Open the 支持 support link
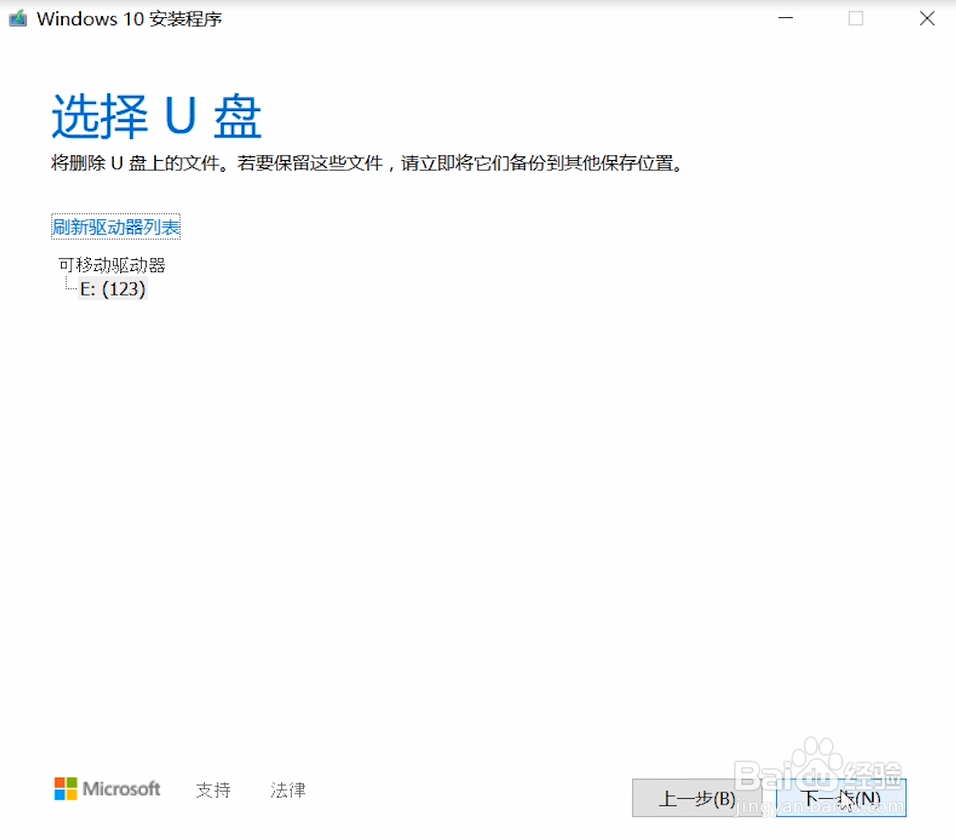 212,790
